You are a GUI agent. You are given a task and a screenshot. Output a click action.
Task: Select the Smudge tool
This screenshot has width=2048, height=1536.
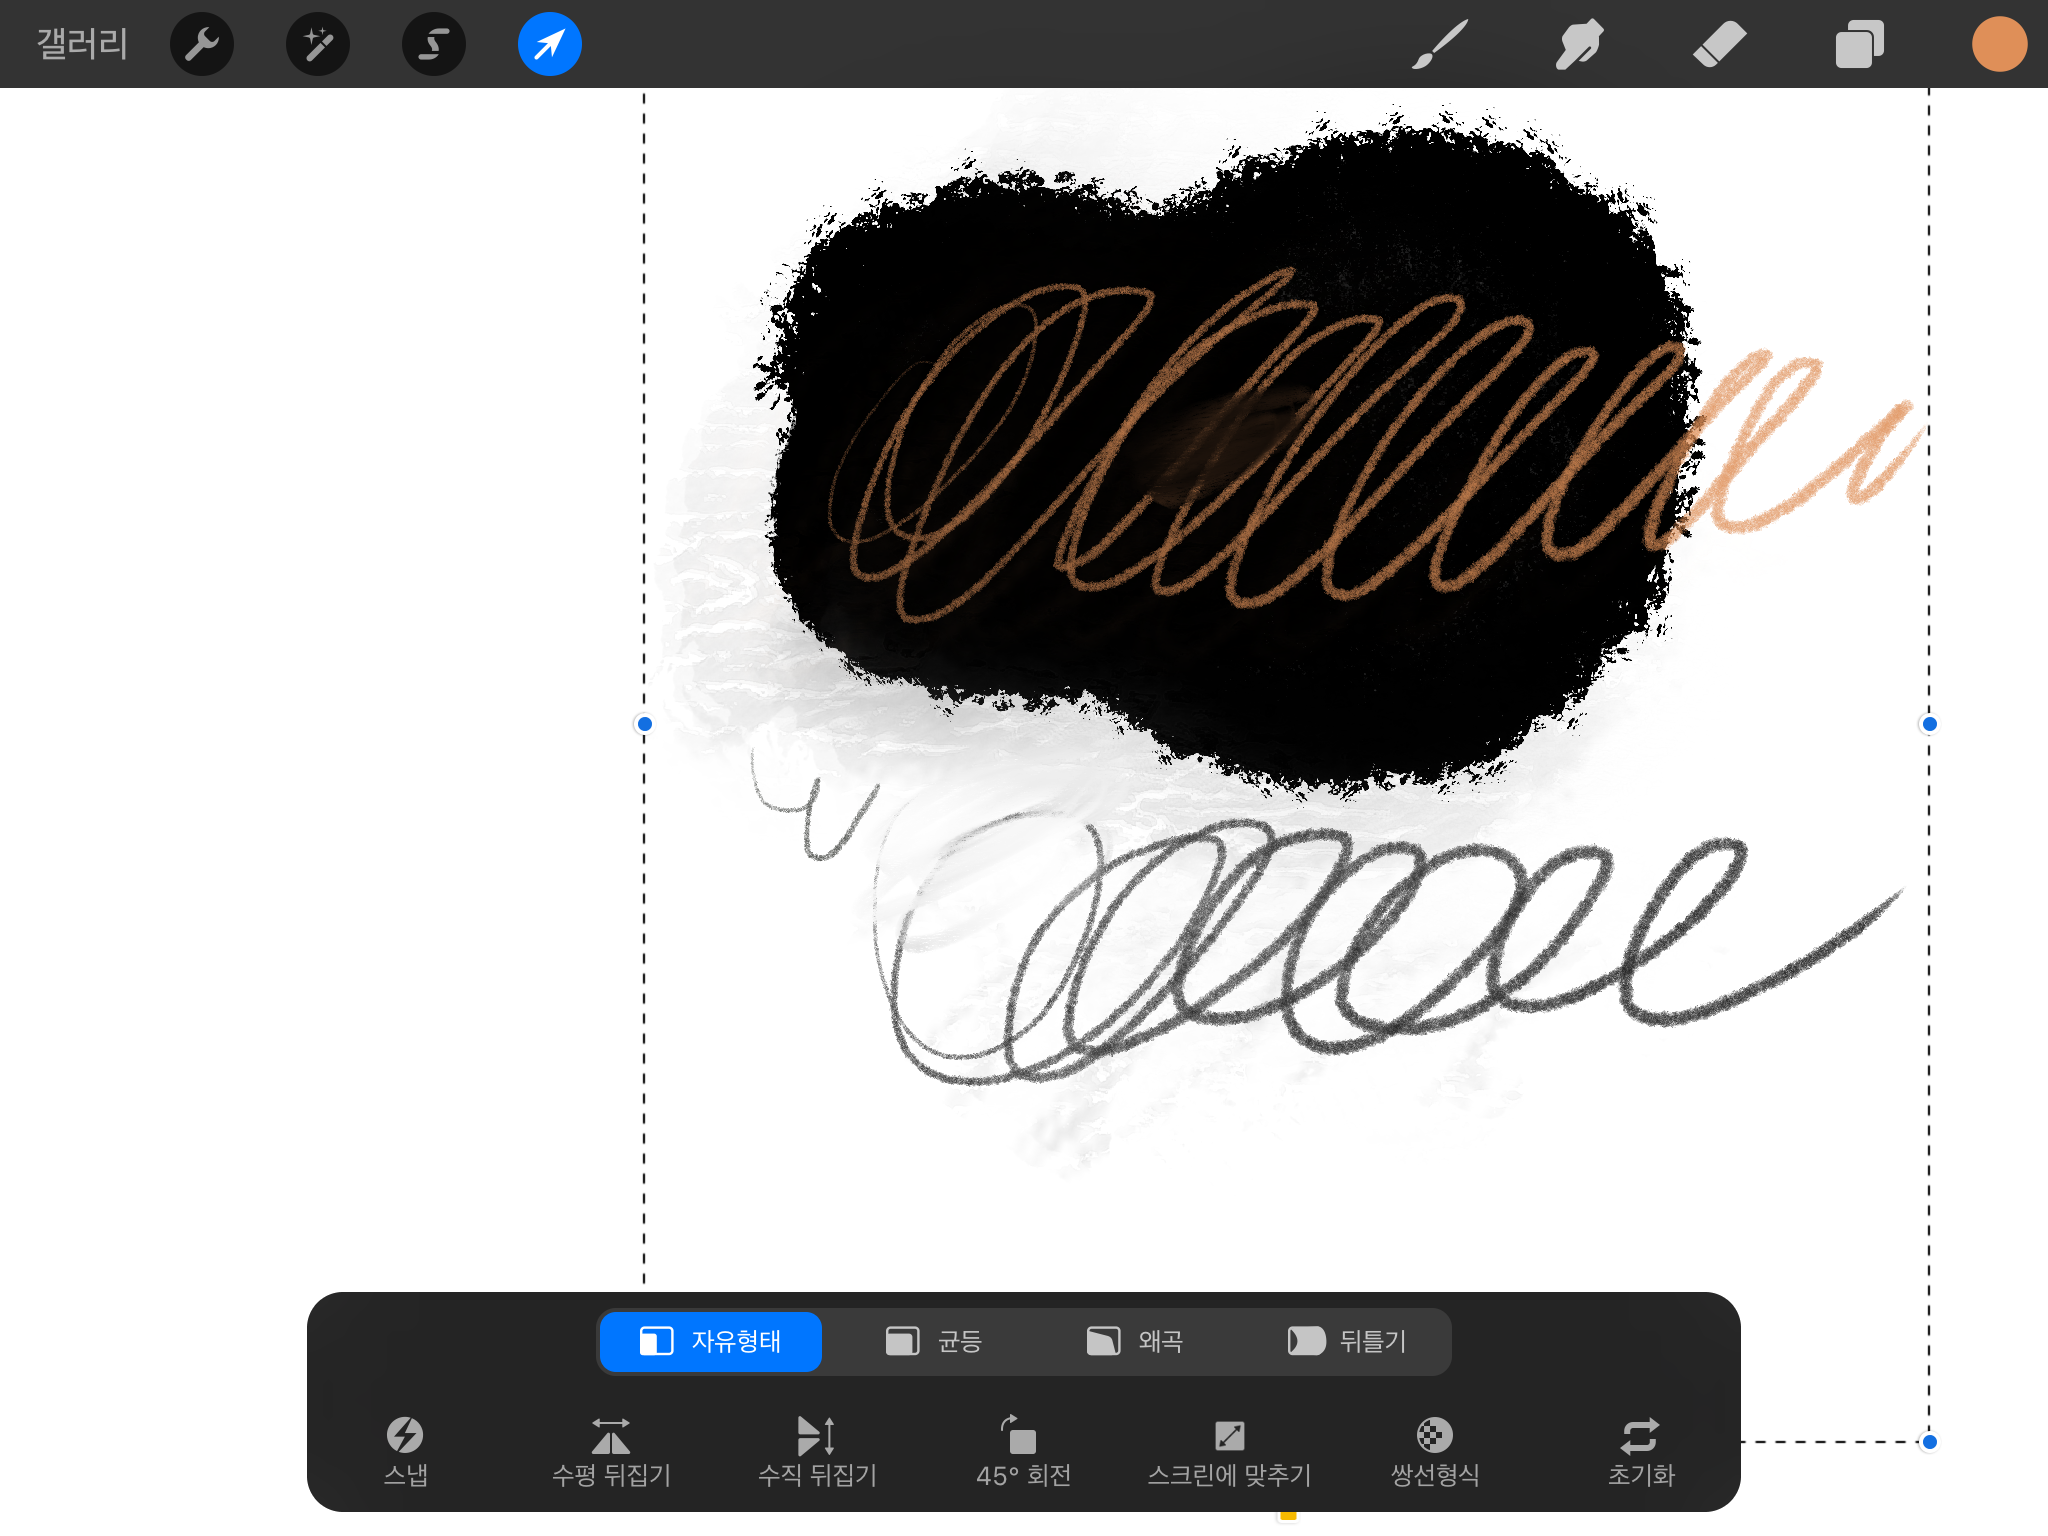click(x=1579, y=44)
